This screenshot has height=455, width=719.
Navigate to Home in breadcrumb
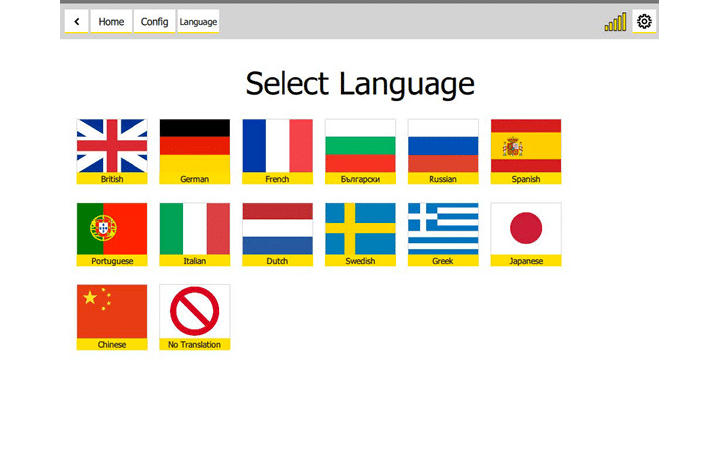[x=111, y=21]
